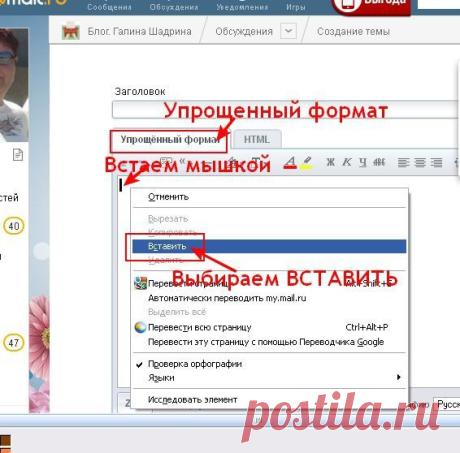Click the blog avatar icon beside Блог Галина Шадрина
This screenshot has height=453, width=460.
pos(70,31)
